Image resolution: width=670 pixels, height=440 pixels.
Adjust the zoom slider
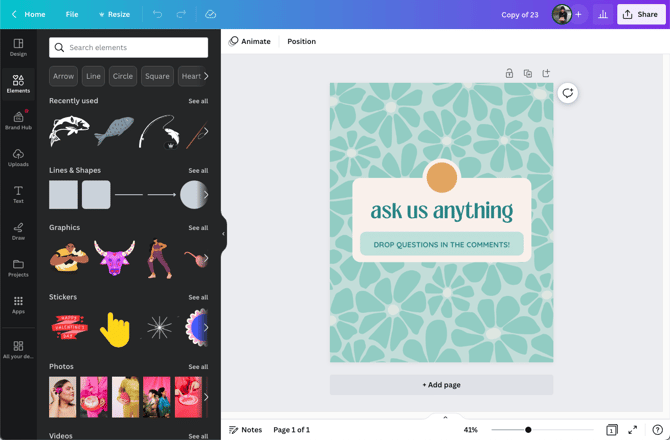click(x=528, y=430)
